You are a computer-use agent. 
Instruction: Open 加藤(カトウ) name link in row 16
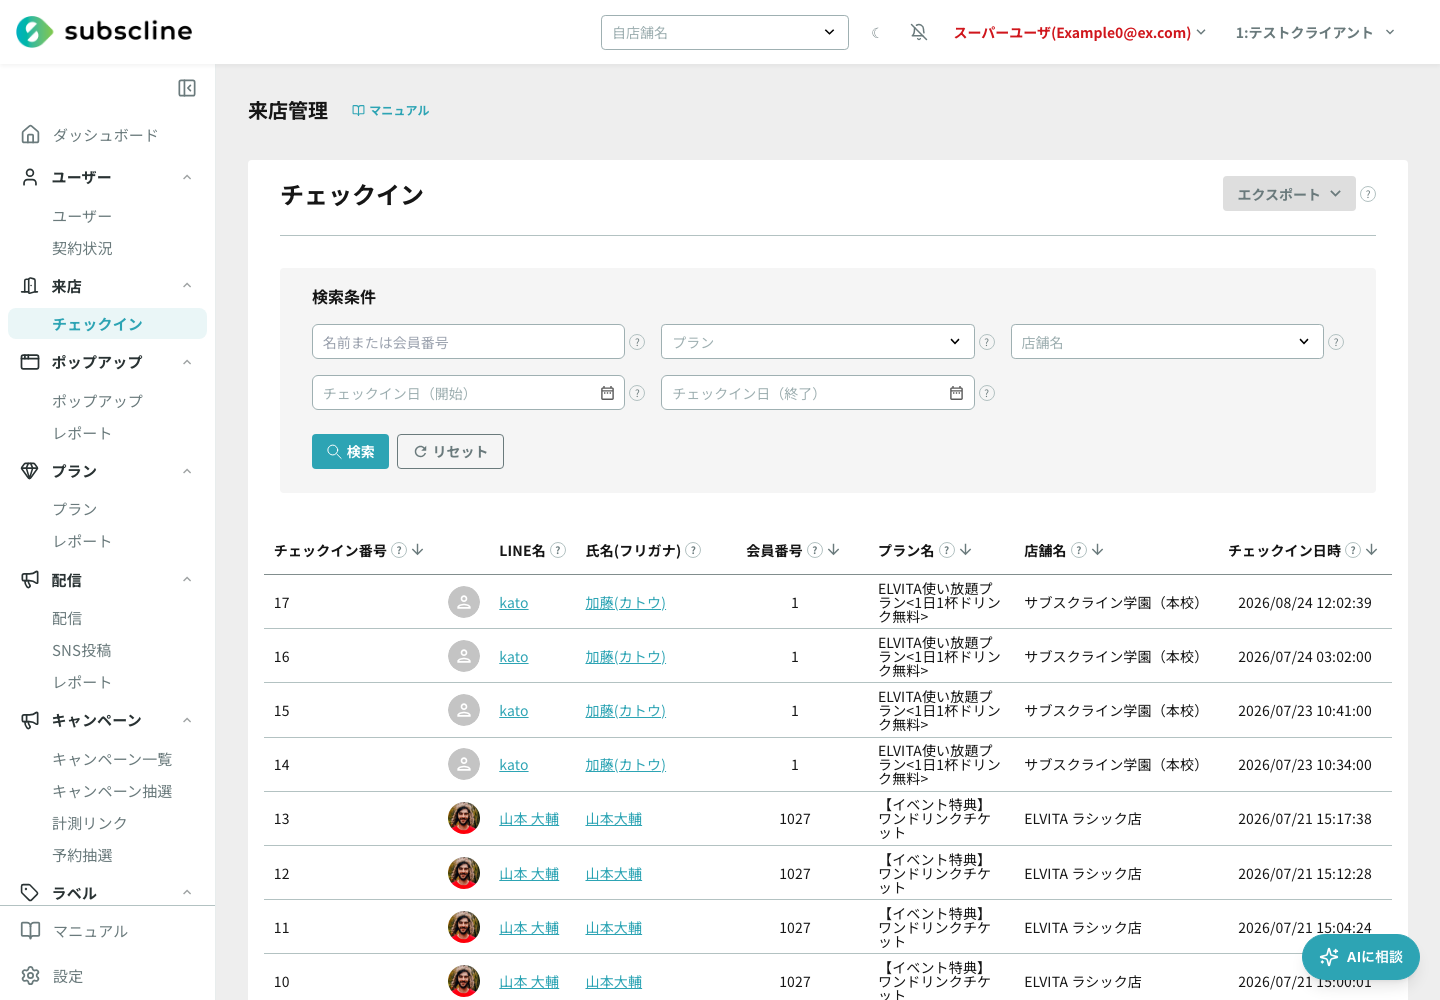coord(625,657)
